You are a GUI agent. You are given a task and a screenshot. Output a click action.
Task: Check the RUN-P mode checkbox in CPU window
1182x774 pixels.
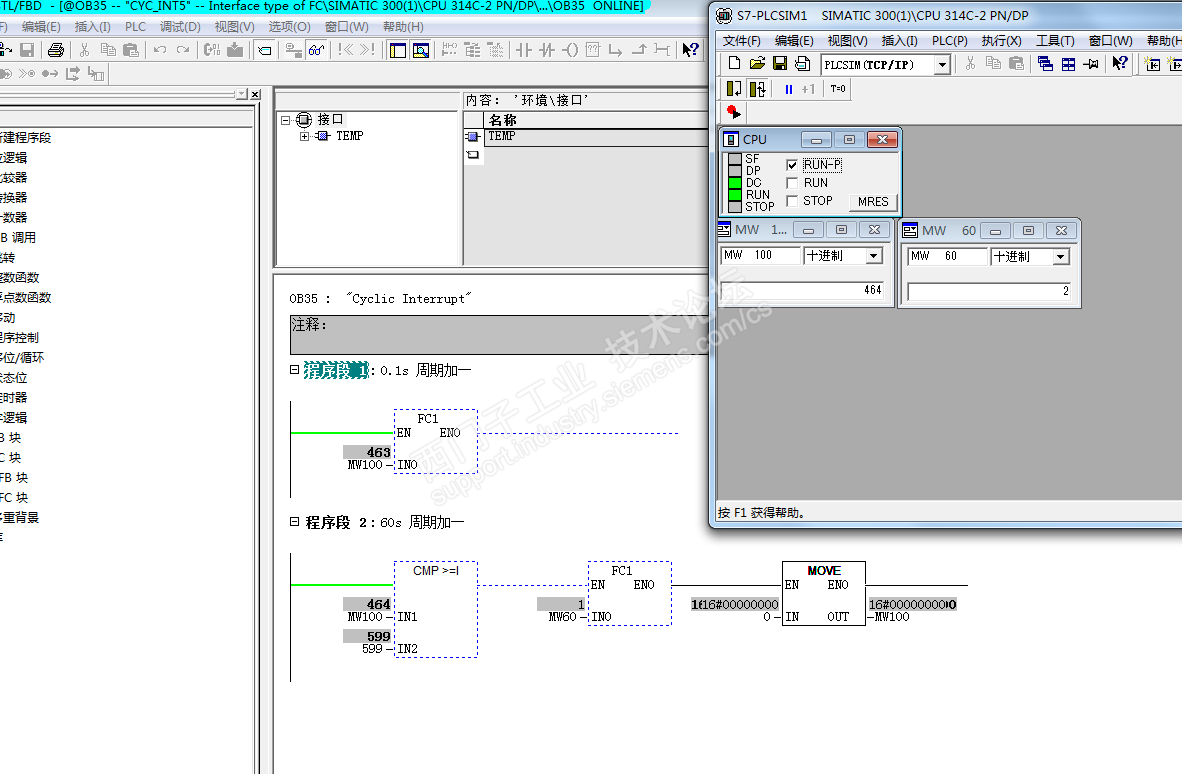point(792,164)
